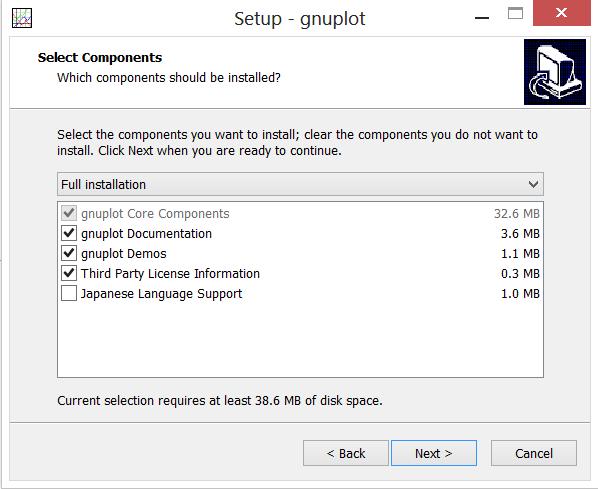
Task: Minimize the Setup window
Action: 482,18
